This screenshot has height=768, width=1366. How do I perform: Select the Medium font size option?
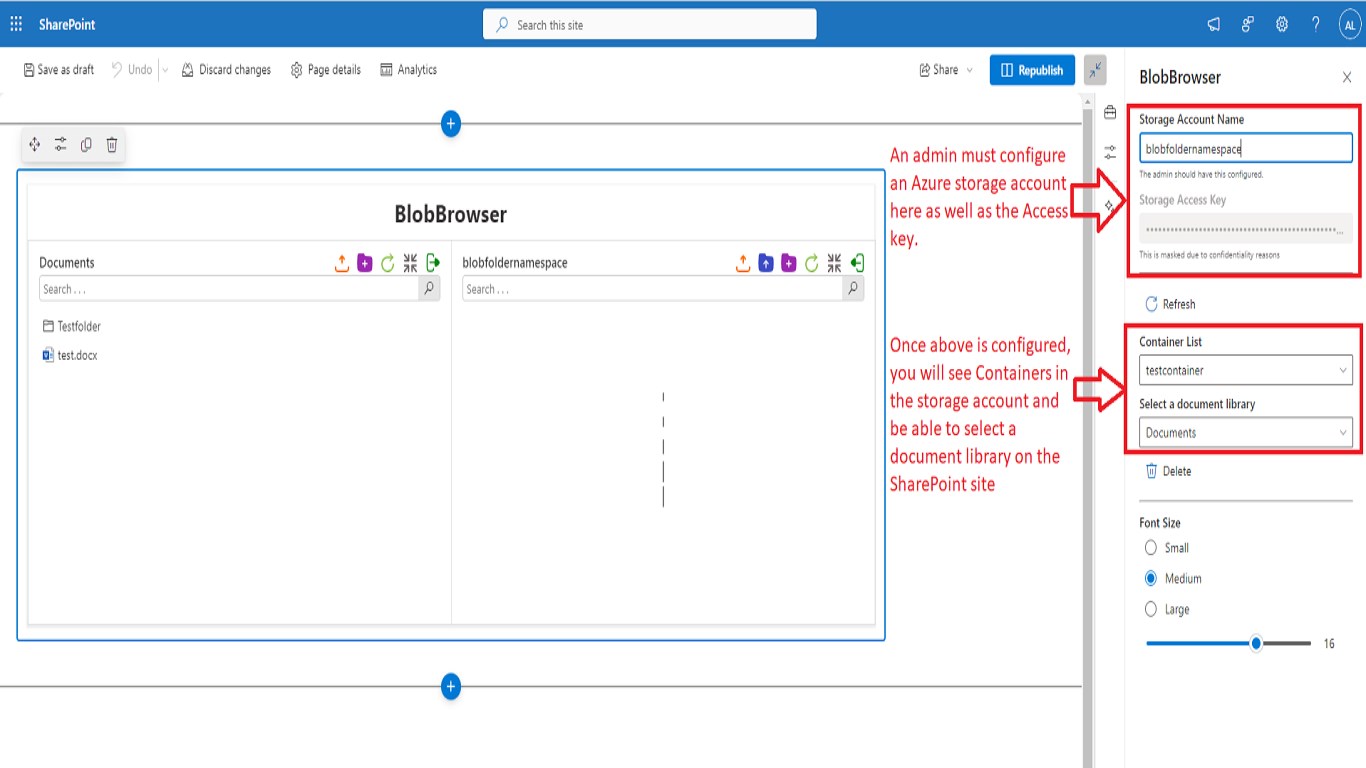tap(1151, 579)
